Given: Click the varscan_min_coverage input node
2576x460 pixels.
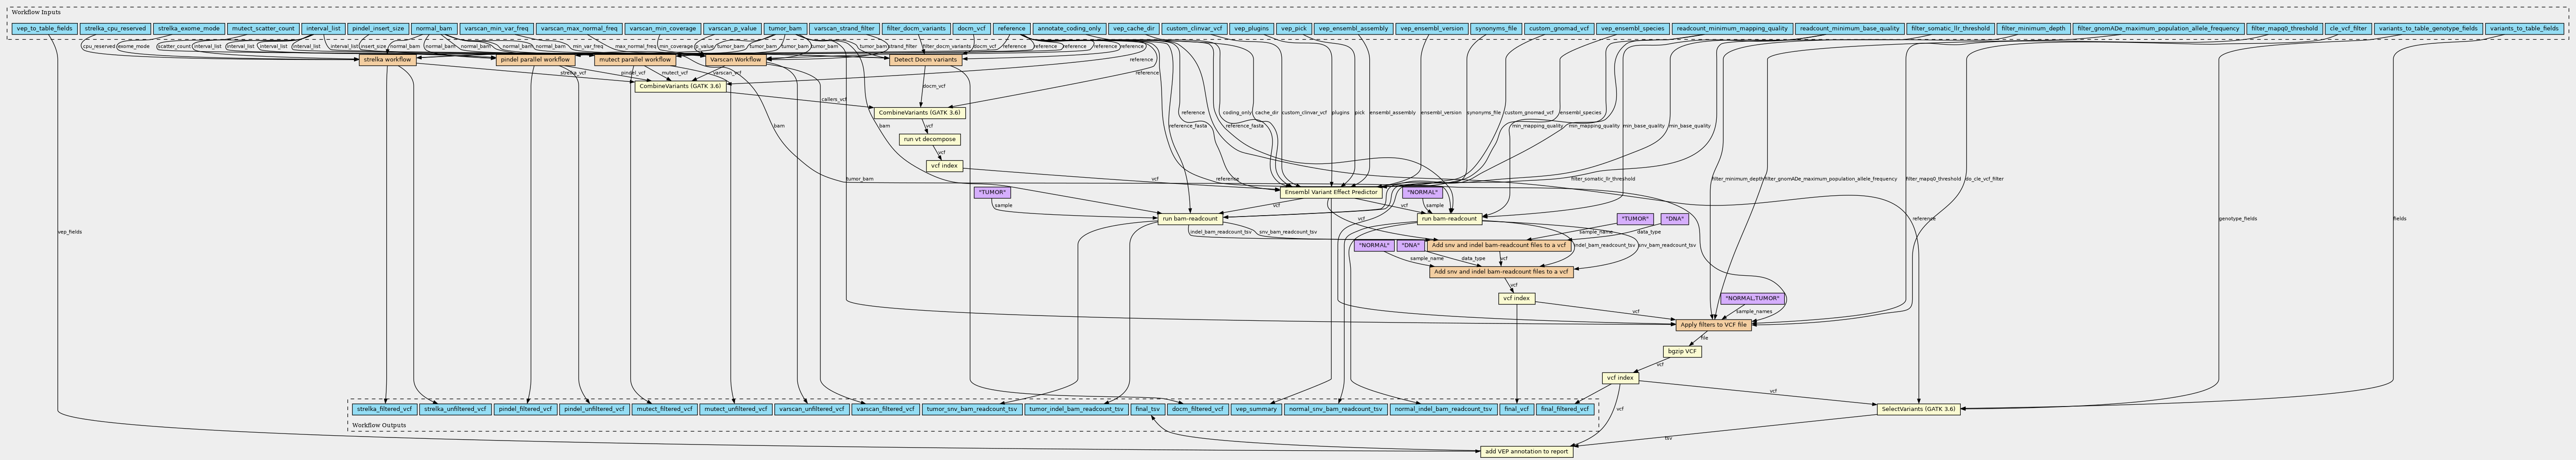Looking at the screenshot, I should click(x=663, y=29).
